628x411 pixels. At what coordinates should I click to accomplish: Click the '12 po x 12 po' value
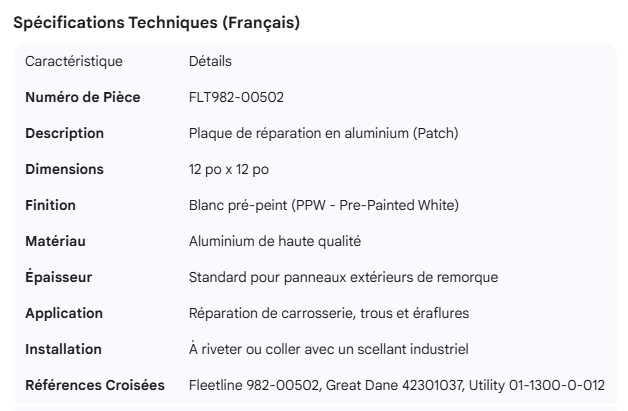(228, 170)
